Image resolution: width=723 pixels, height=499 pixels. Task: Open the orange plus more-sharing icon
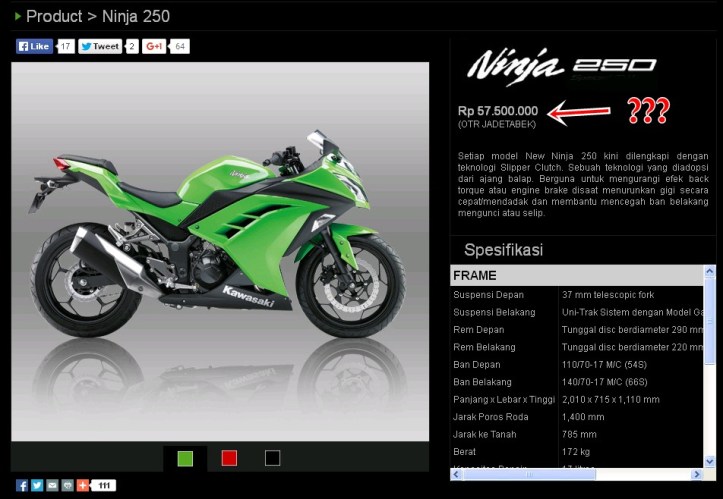[x=82, y=486]
